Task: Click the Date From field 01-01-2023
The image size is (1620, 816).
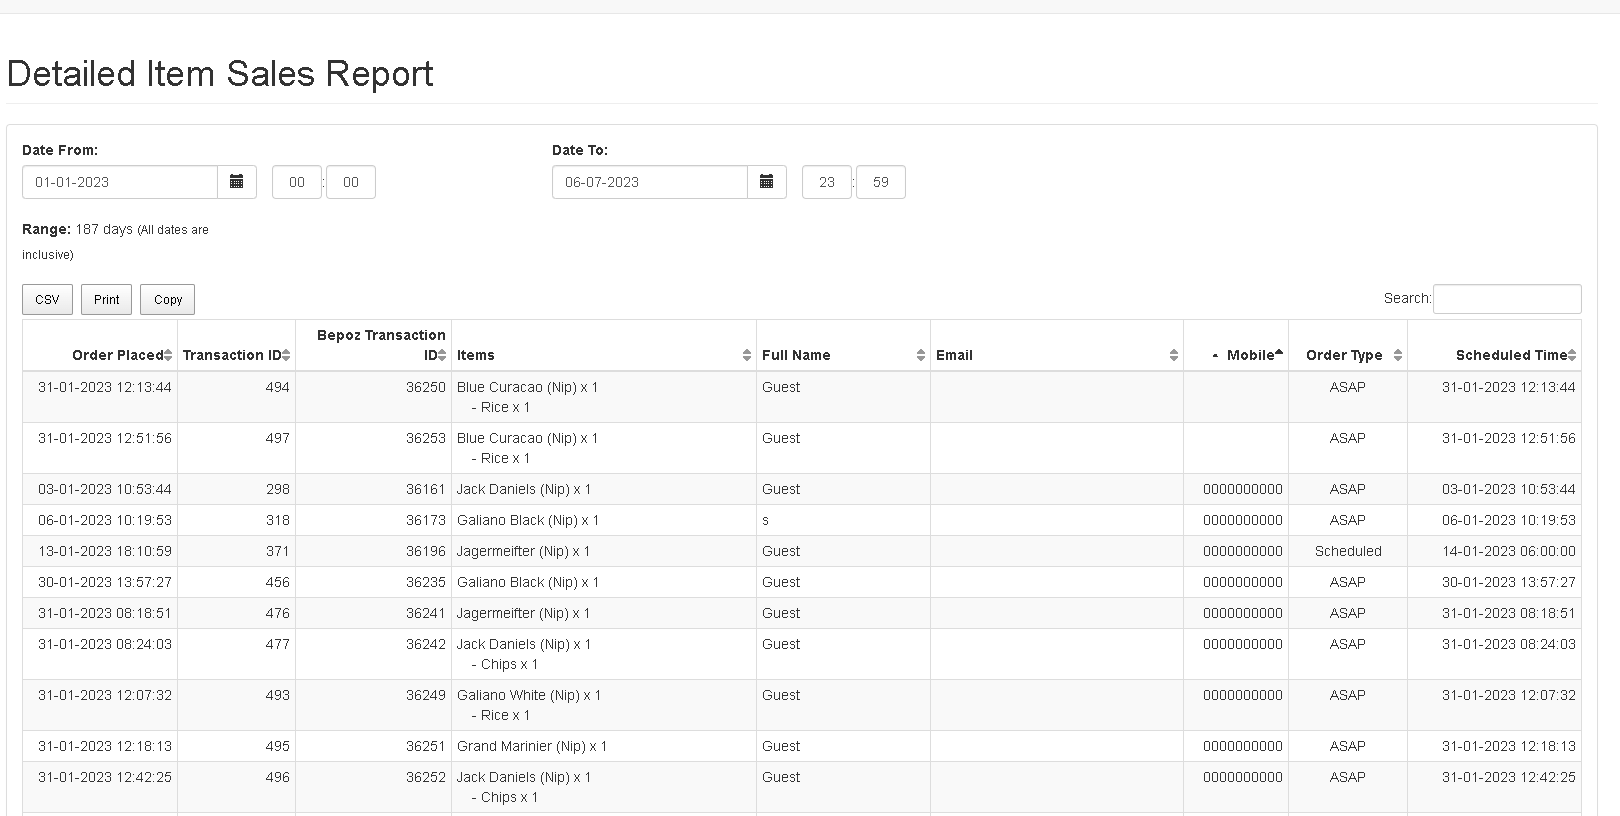Action: click(x=120, y=182)
